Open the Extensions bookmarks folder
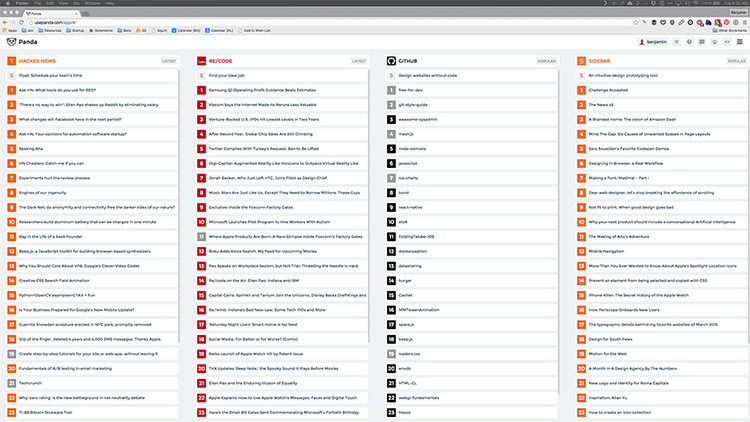The height and width of the screenshot is (422, 750). tap(101, 30)
